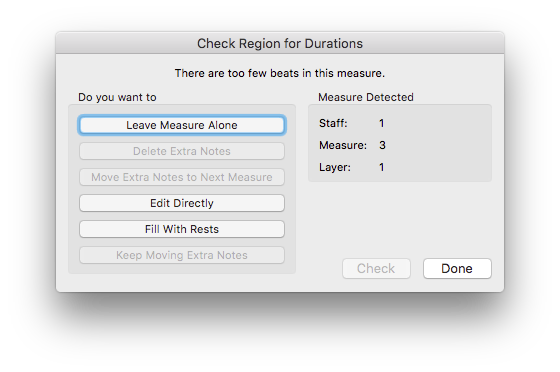560x372 pixels.
Task: Choose Fill With Rests option
Action: pos(182,229)
